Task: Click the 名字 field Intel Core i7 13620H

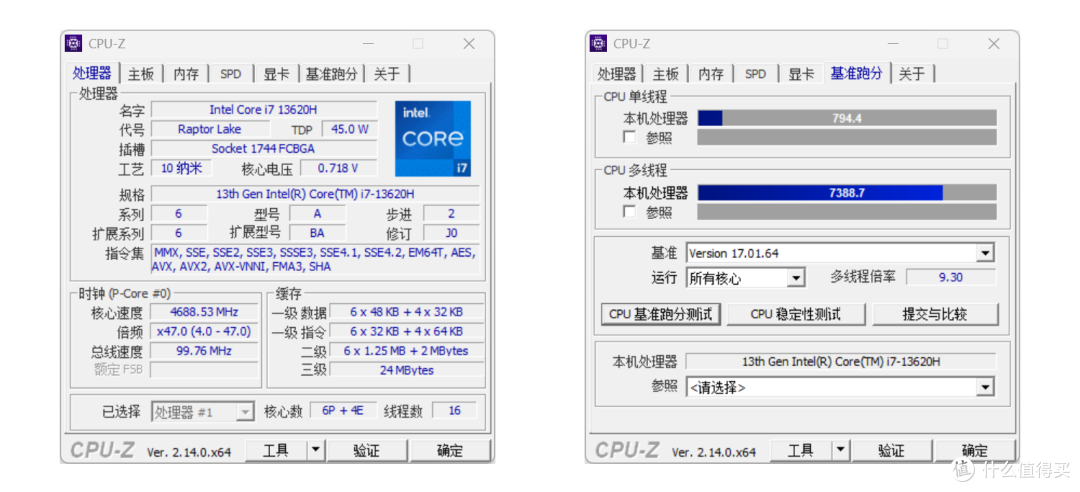Action: [264, 110]
